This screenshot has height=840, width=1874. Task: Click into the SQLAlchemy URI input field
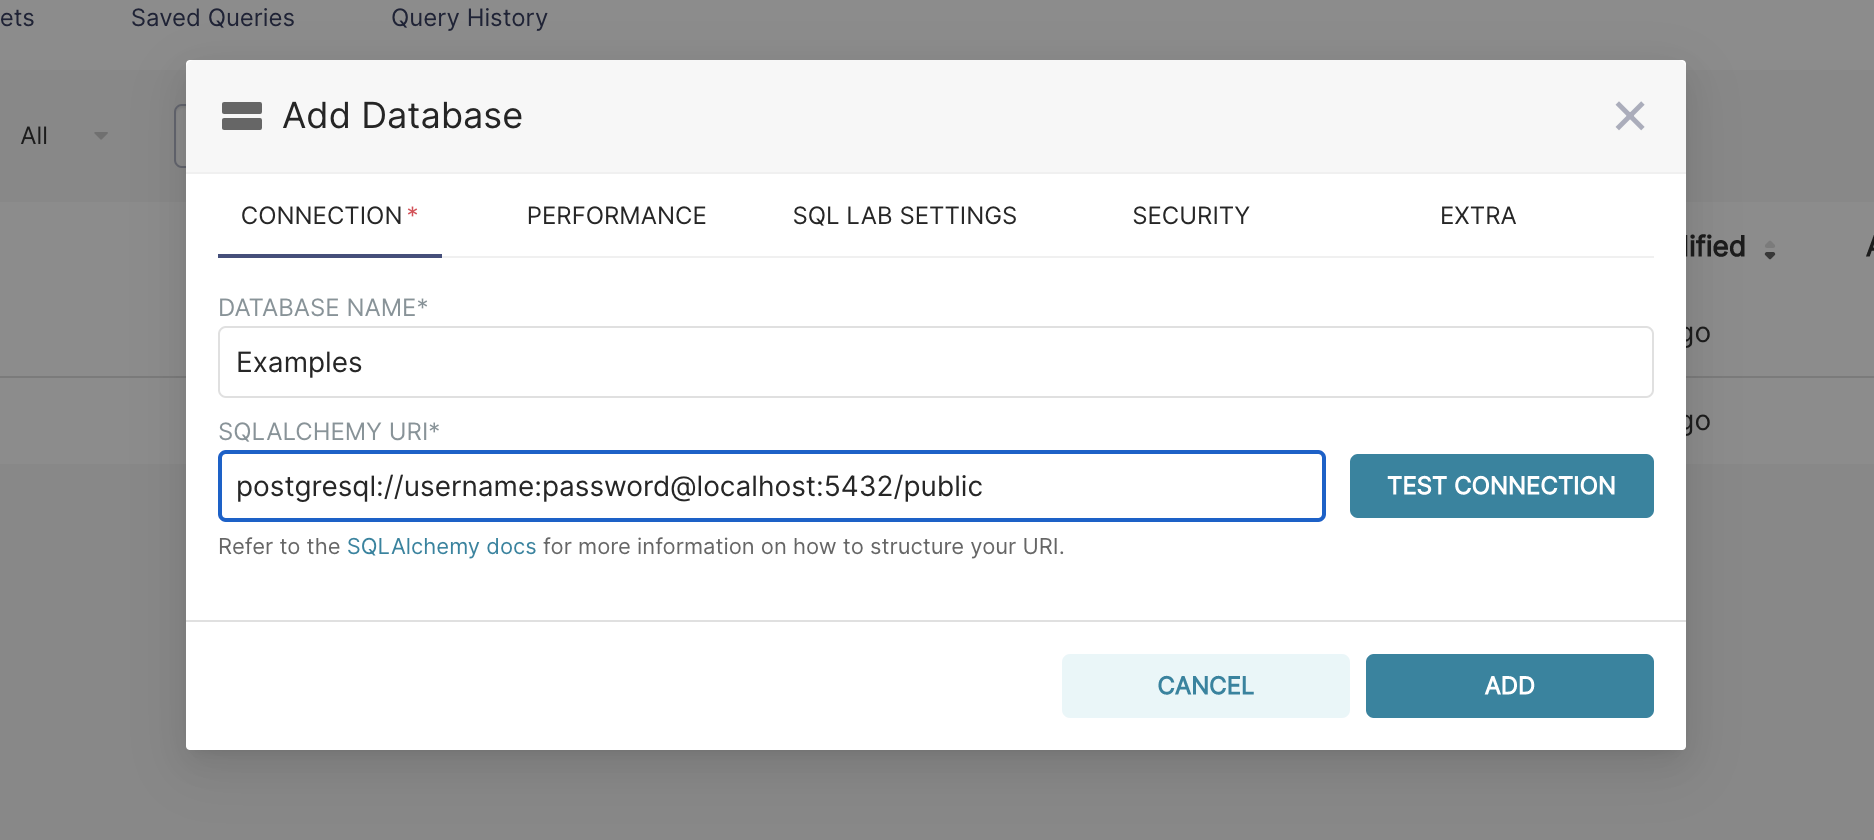(x=771, y=486)
